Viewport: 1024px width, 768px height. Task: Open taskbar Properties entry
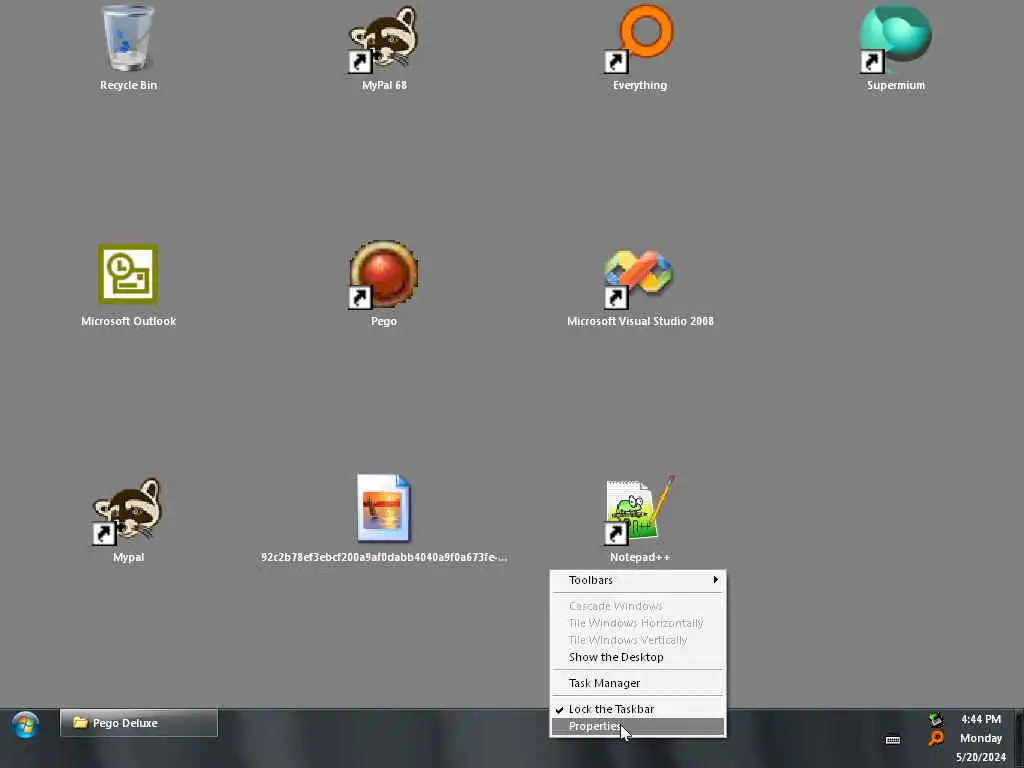pyautogui.click(x=638, y=726)
